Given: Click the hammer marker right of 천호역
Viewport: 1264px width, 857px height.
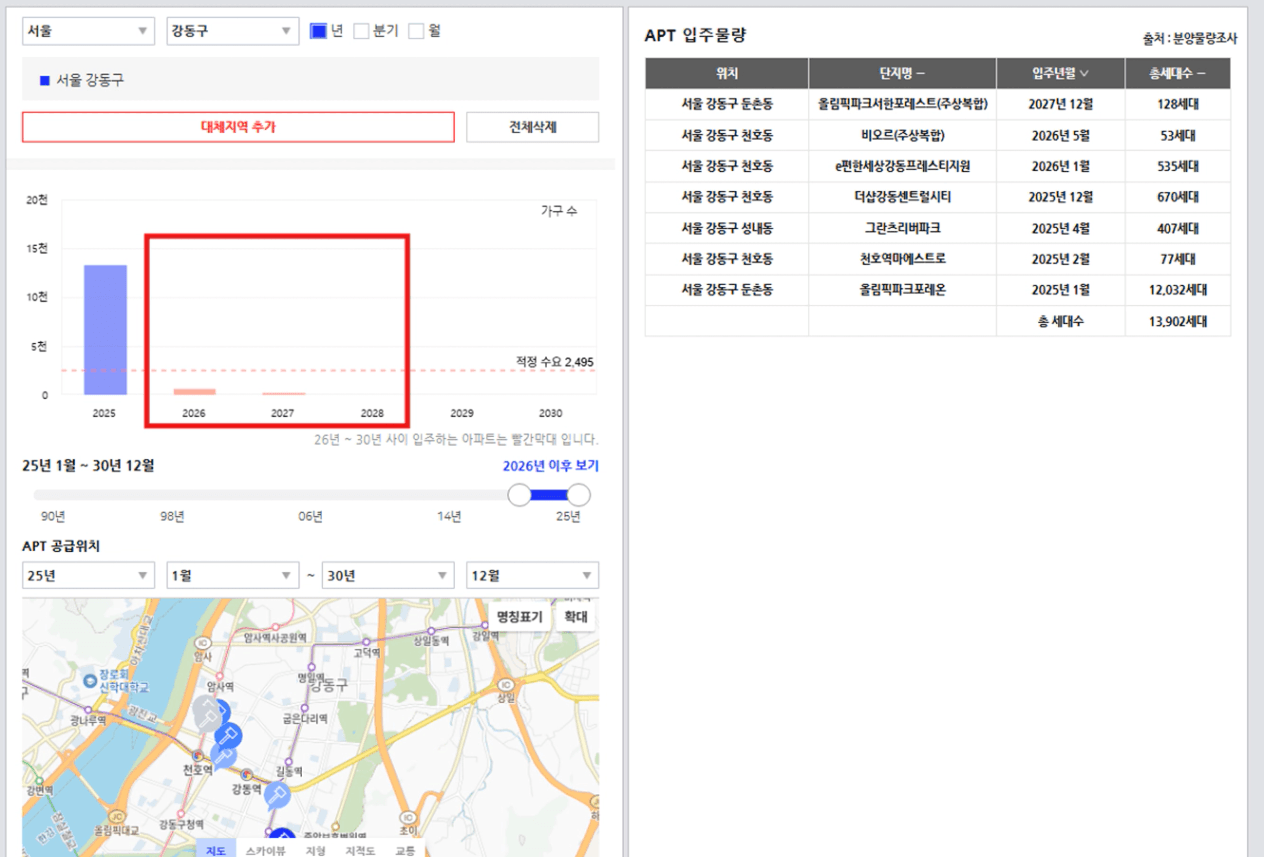Looking at the screenshot, I should point(224,755).
